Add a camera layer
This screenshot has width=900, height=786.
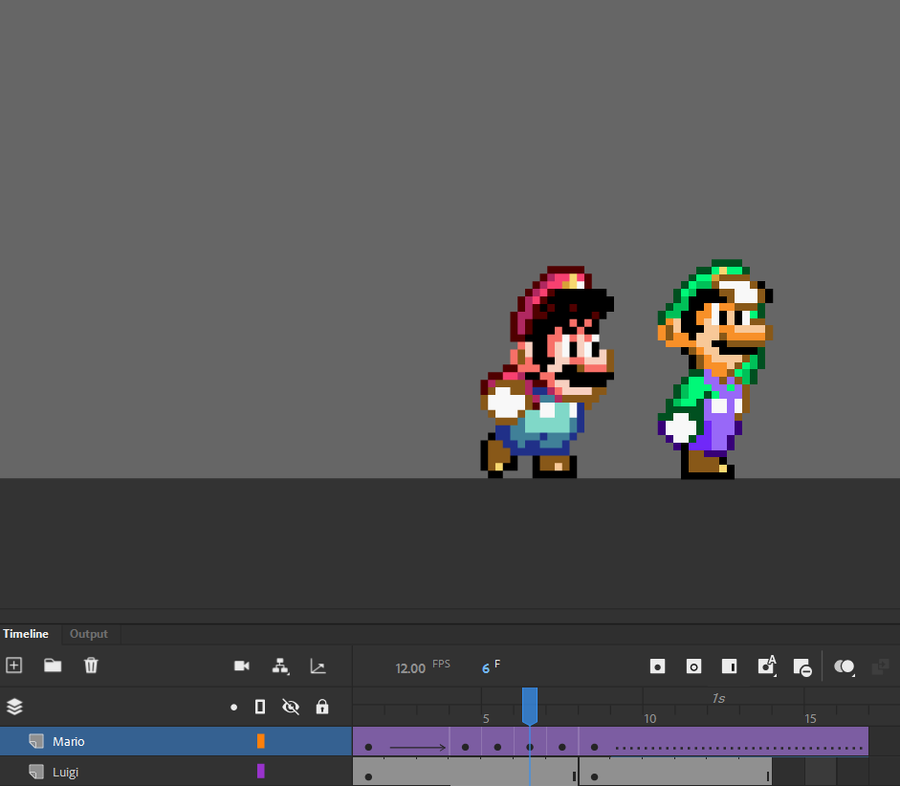[241, 666]
